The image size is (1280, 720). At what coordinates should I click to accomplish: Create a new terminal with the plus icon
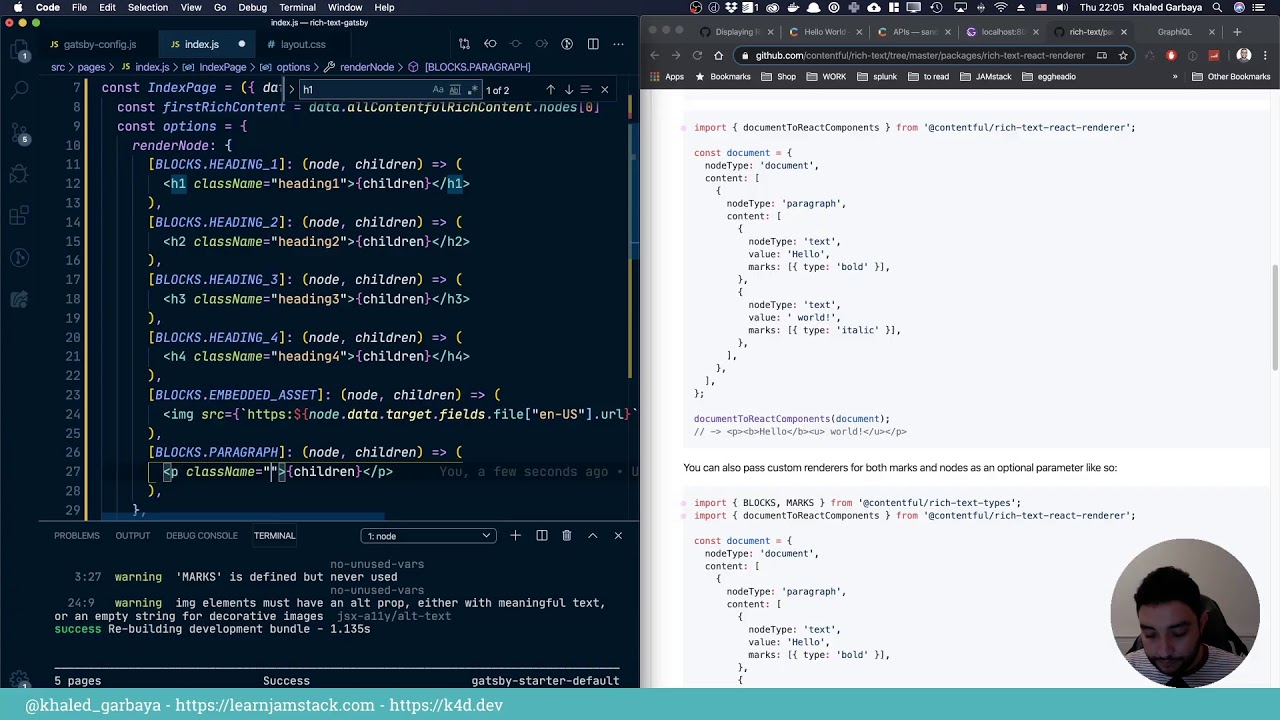pyautogui.click(x=515, y=536)
